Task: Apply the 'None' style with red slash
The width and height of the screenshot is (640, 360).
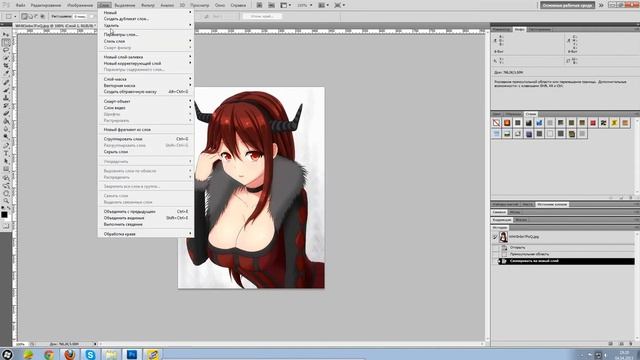Action: (x=496, y=123)
